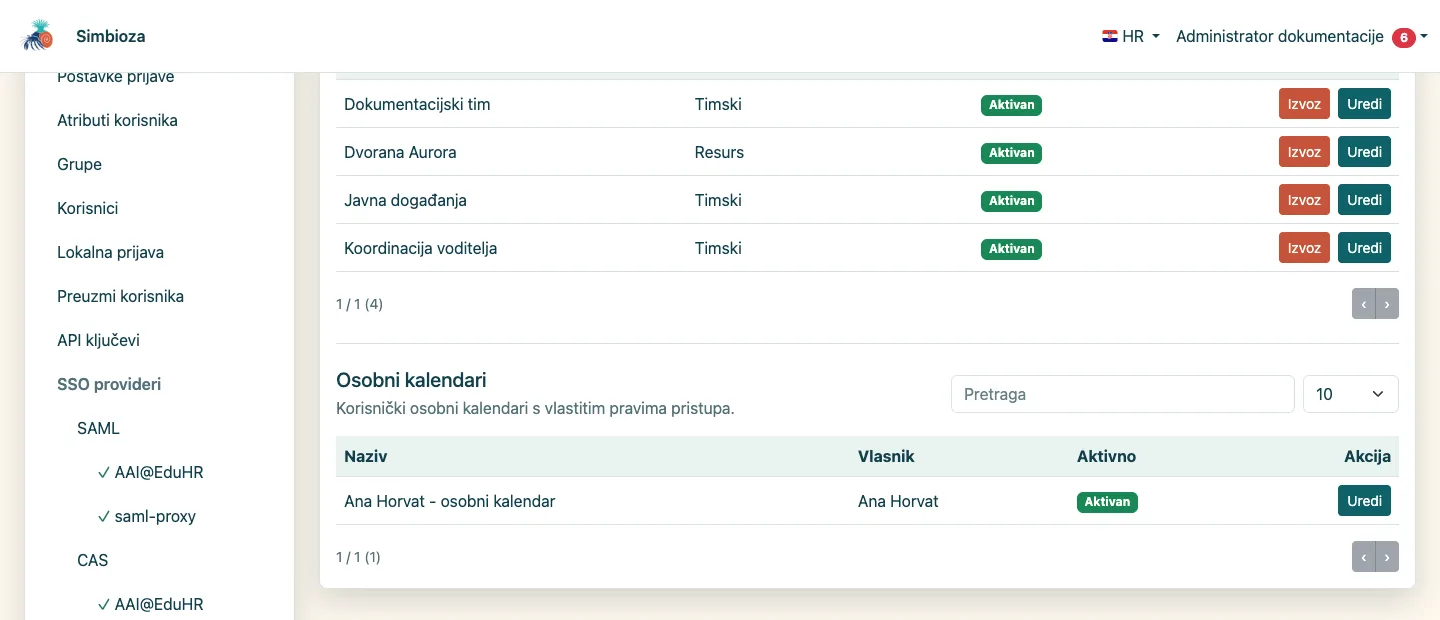The width and height of the screenshot is (1440, 620).
Task: Click the Osobni kalendari heading
Action: [411, 380]
